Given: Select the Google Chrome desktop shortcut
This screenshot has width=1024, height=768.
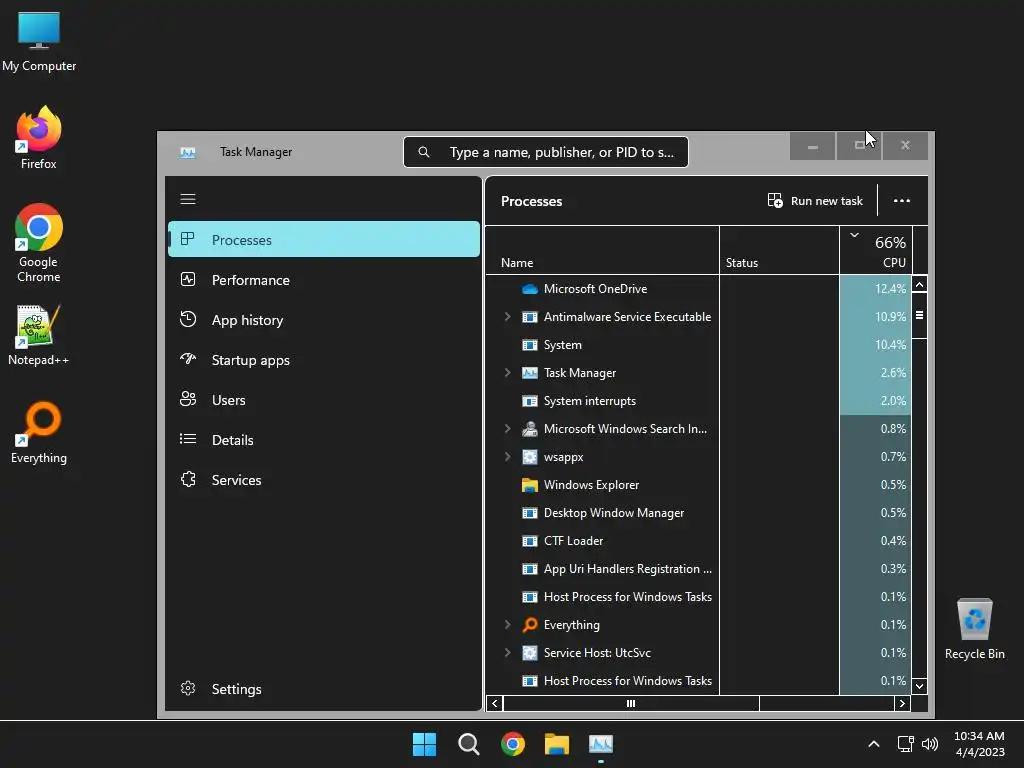Looking at the screenshot, I should point(39,243).
